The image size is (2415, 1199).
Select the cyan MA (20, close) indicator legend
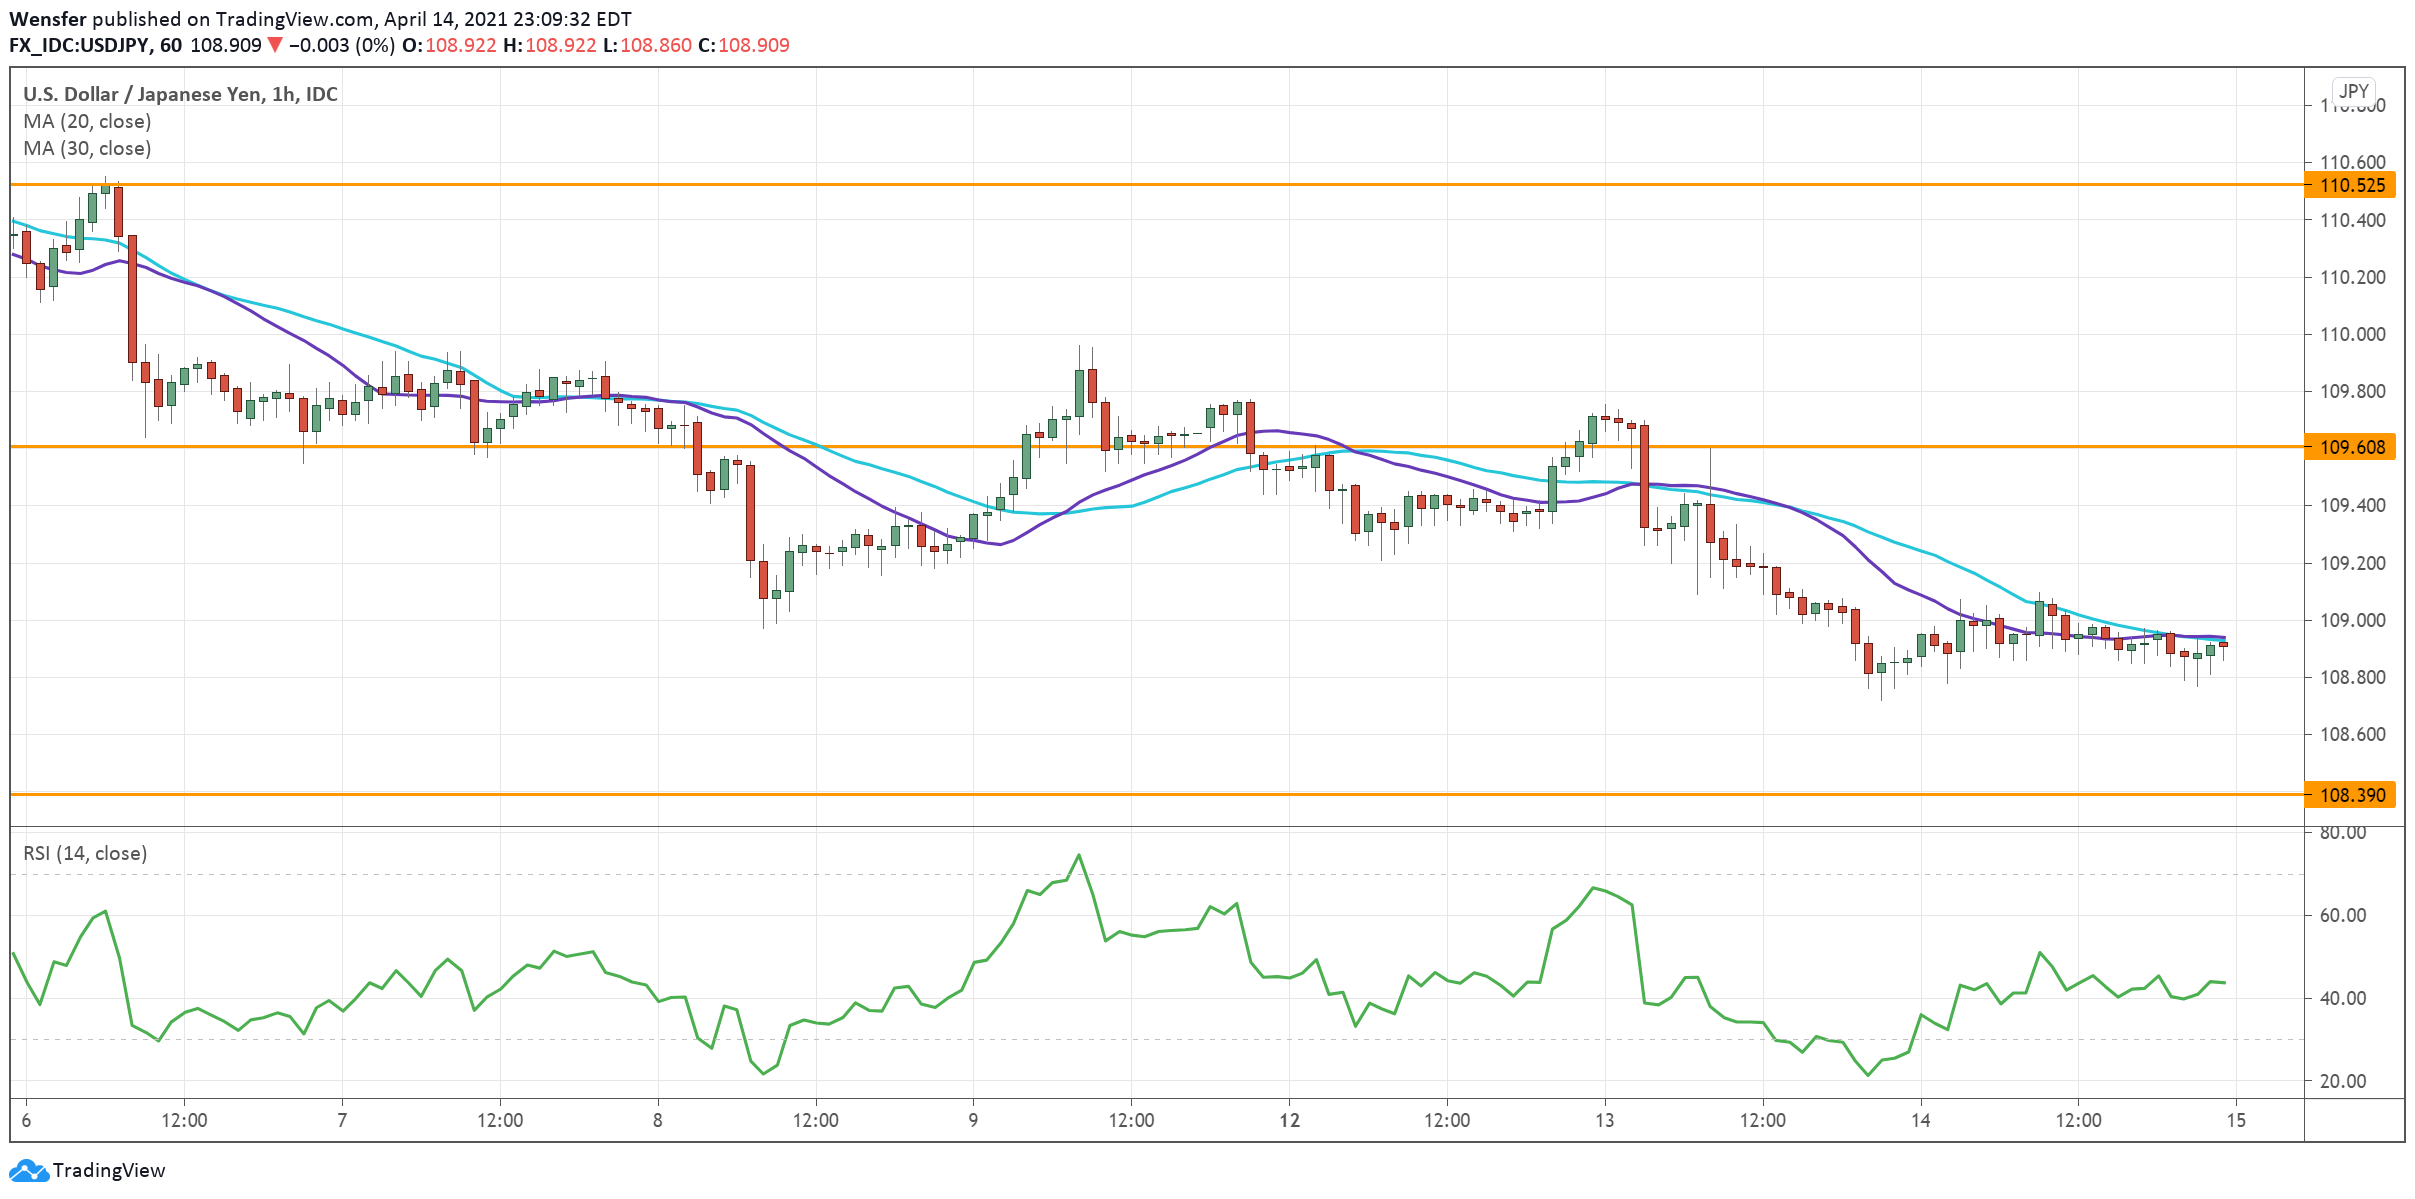pos(86,120)
